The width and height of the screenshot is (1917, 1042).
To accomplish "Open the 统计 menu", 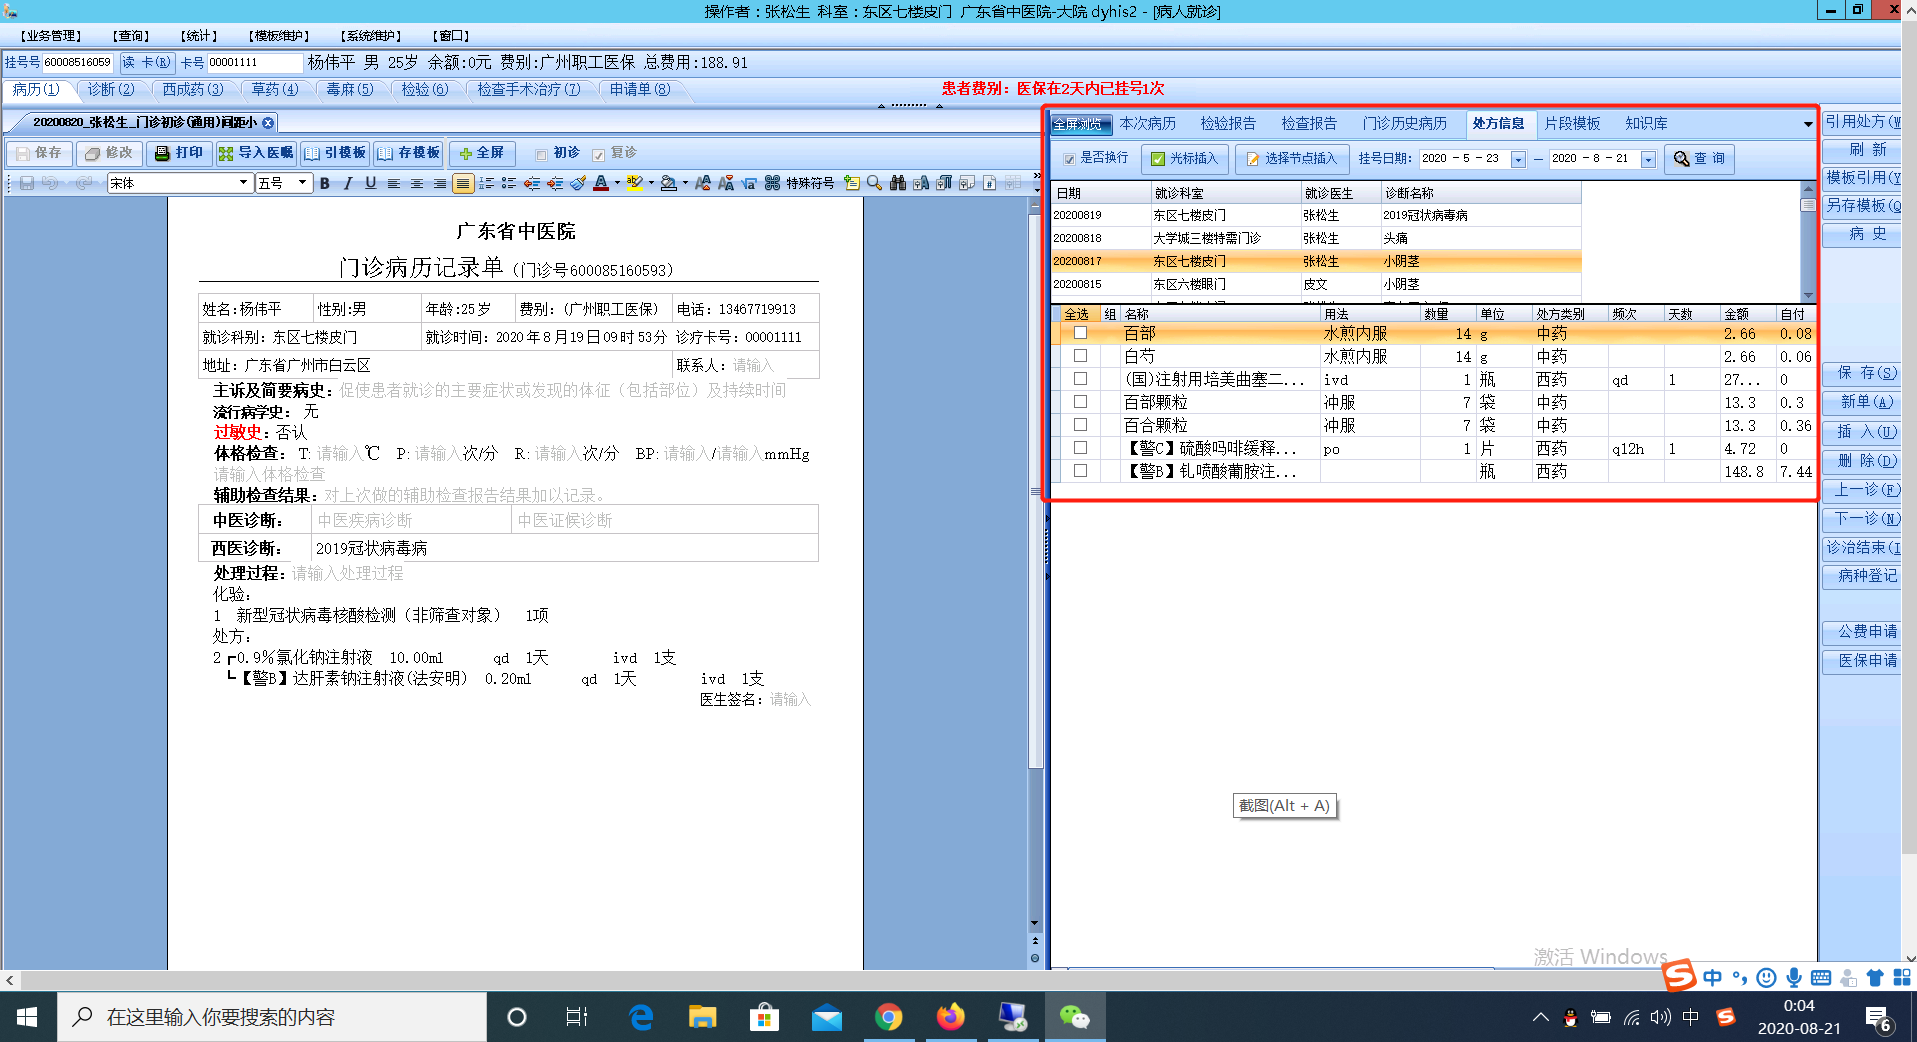I will 197,36.
